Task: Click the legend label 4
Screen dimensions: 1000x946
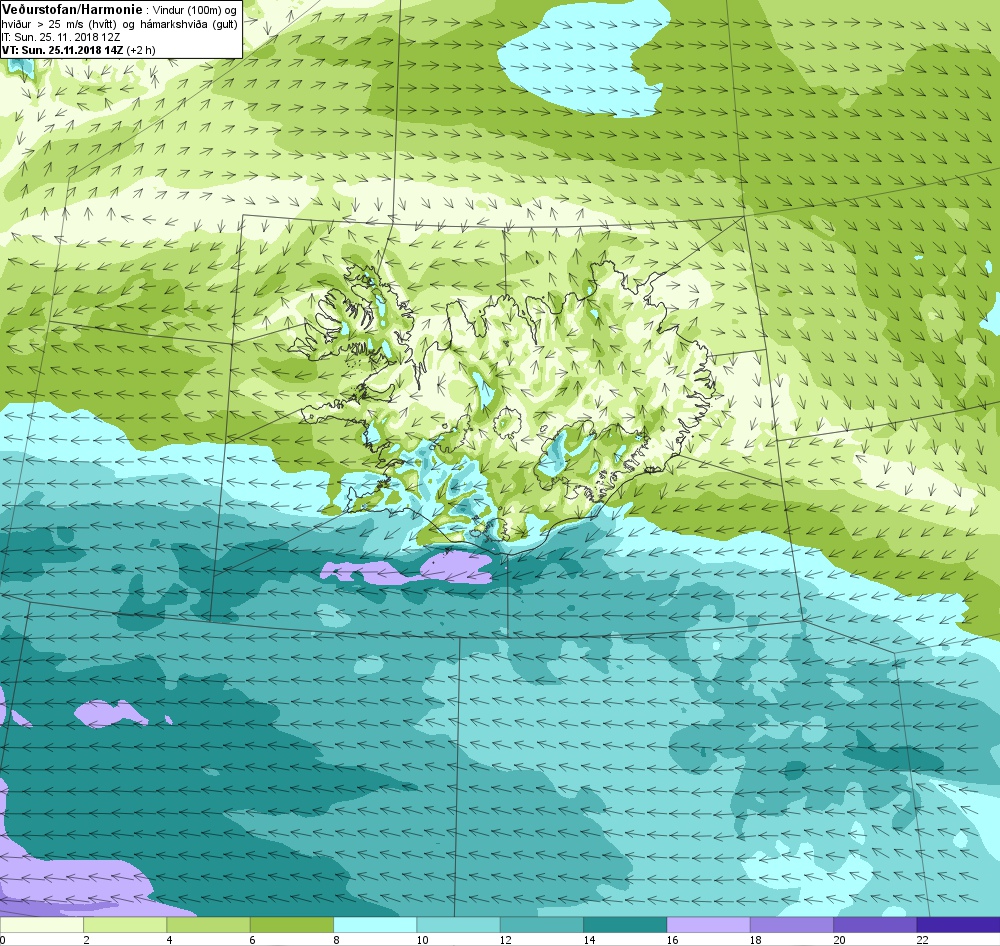Action: pyautogui.click(x=170, y=939)
